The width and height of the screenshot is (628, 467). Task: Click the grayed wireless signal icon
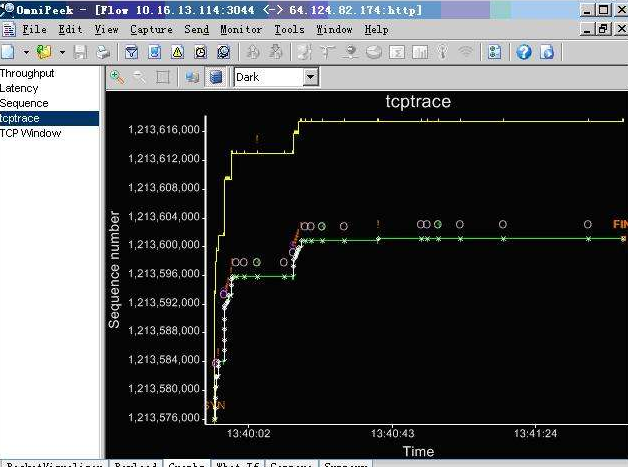pos(465,52)
